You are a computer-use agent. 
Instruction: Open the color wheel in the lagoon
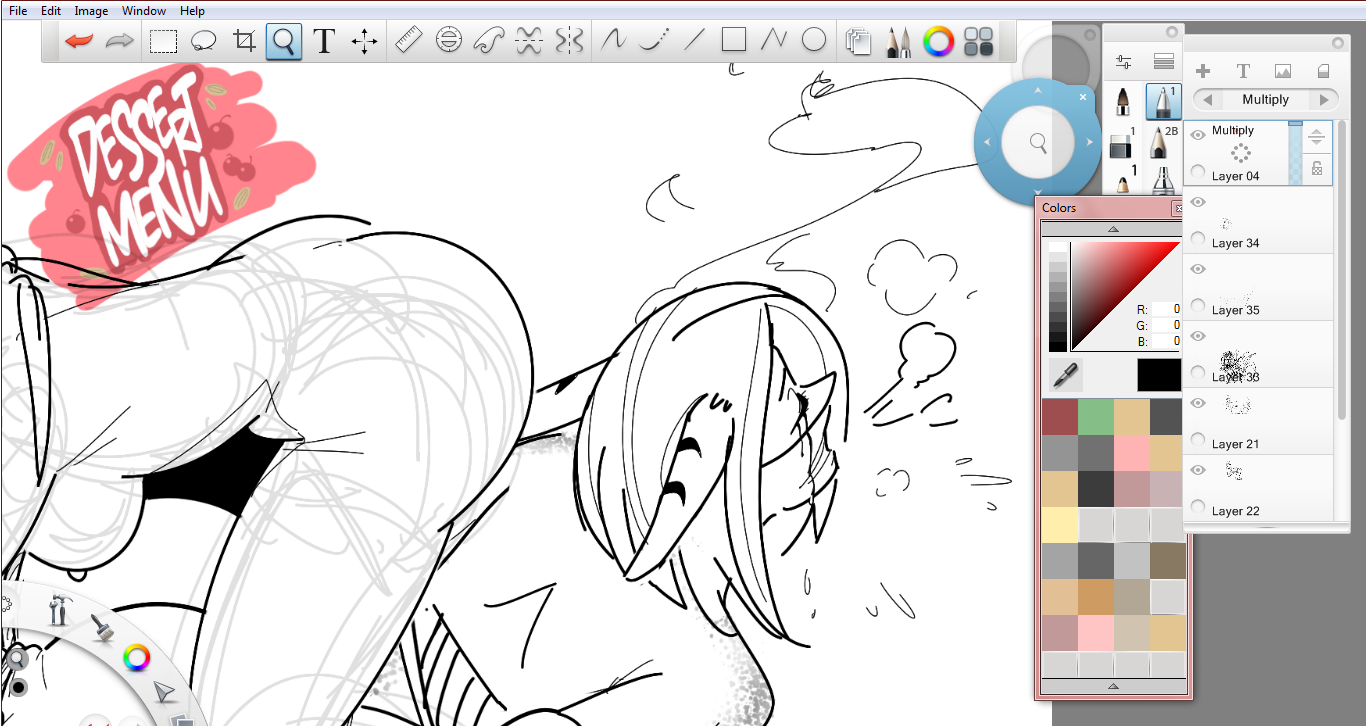[x=136, y=658]
